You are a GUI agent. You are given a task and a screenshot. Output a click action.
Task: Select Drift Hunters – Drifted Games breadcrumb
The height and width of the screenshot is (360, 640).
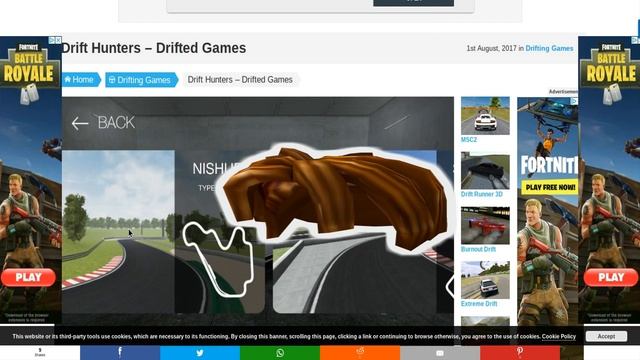pos(240,80)
